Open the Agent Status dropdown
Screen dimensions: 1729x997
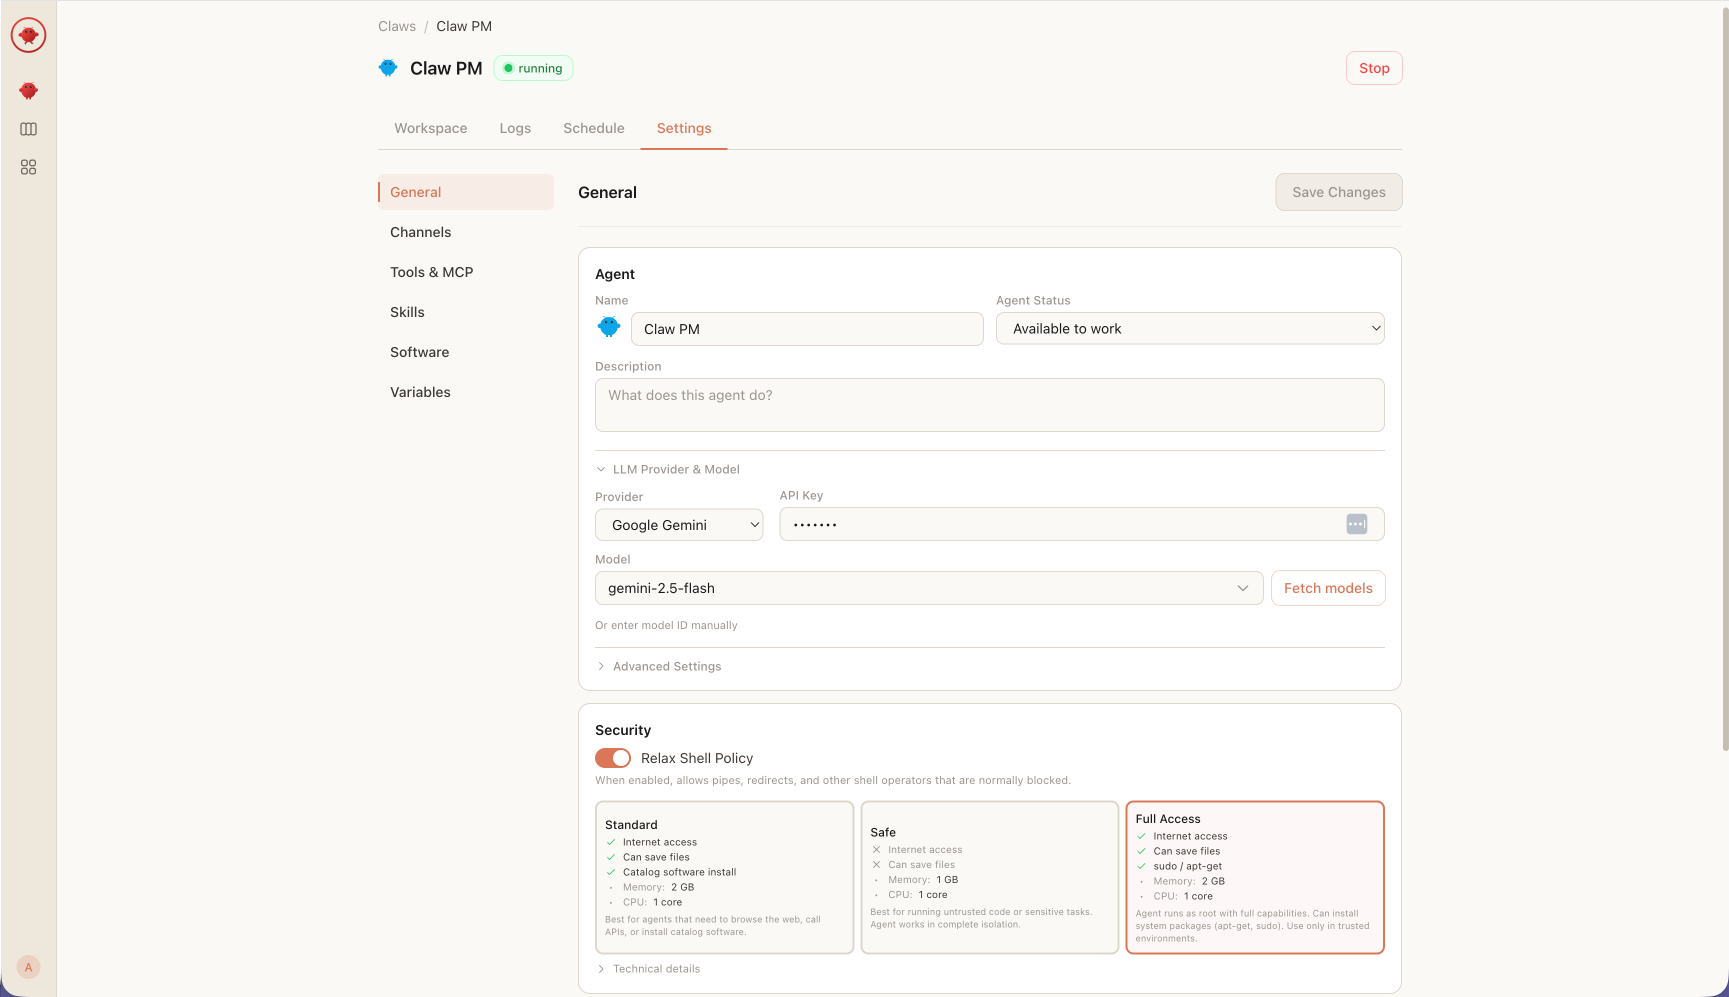(1190, 328)
